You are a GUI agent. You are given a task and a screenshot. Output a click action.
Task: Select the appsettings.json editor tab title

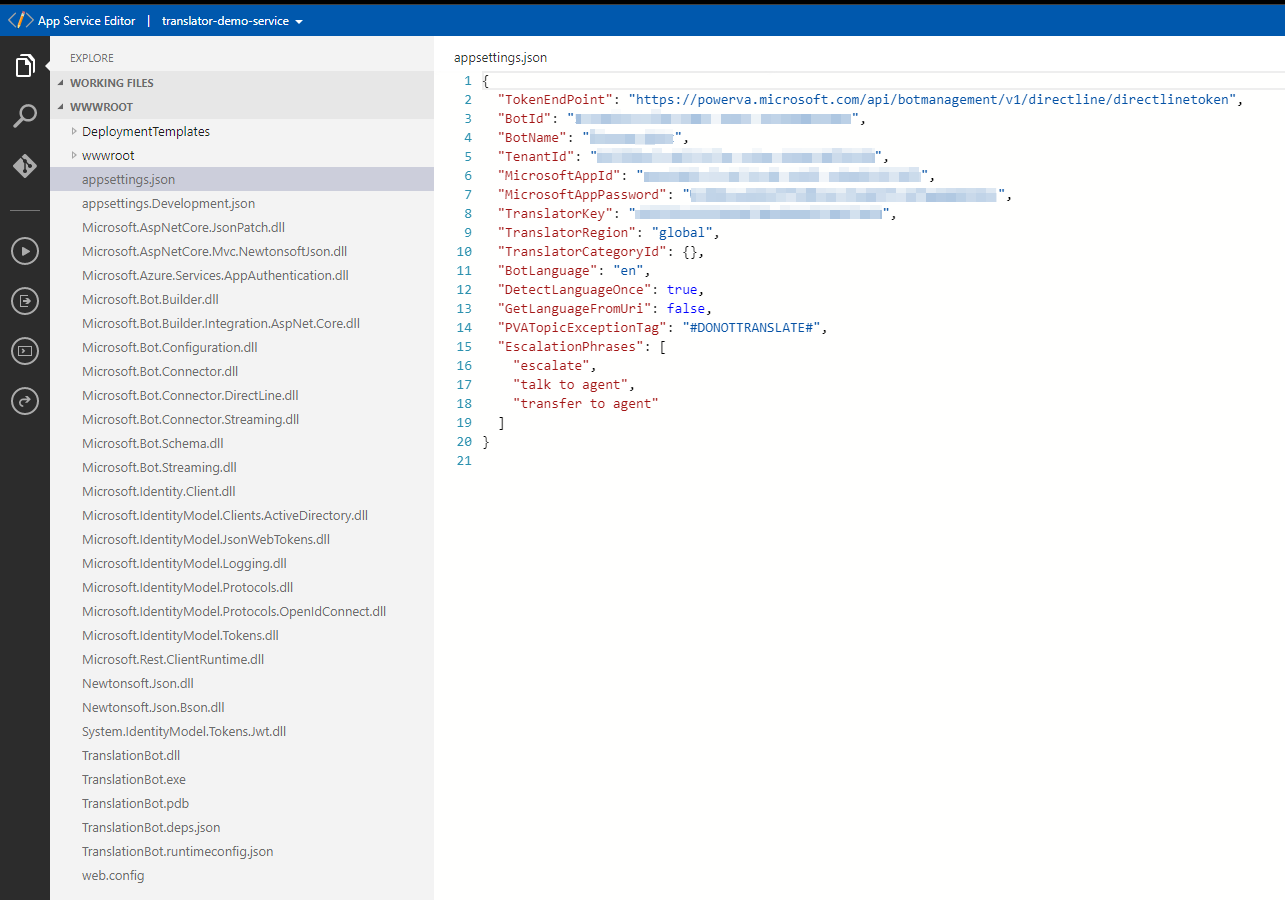(x=500, y=58)
